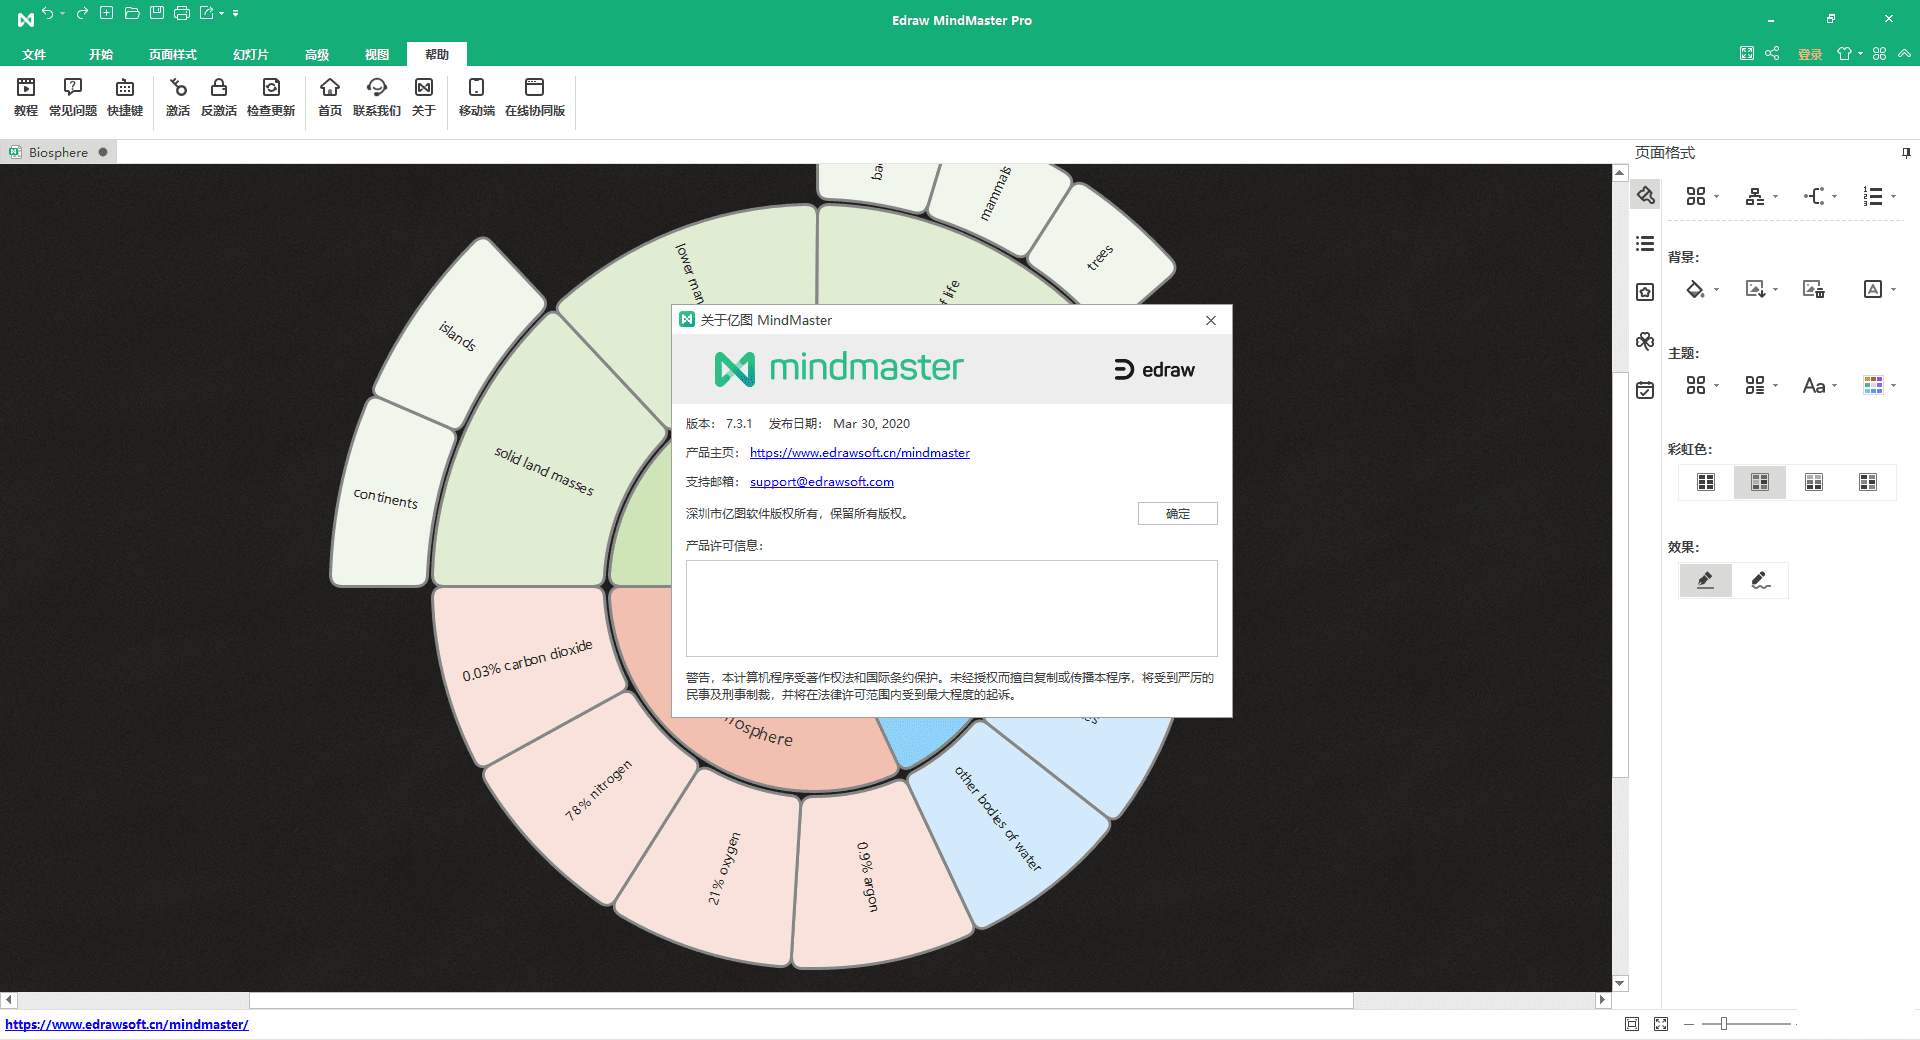Select the page format paint-bucket side tab
This screenshot has height=1040, width=1920.
(x=1645, y=195)
